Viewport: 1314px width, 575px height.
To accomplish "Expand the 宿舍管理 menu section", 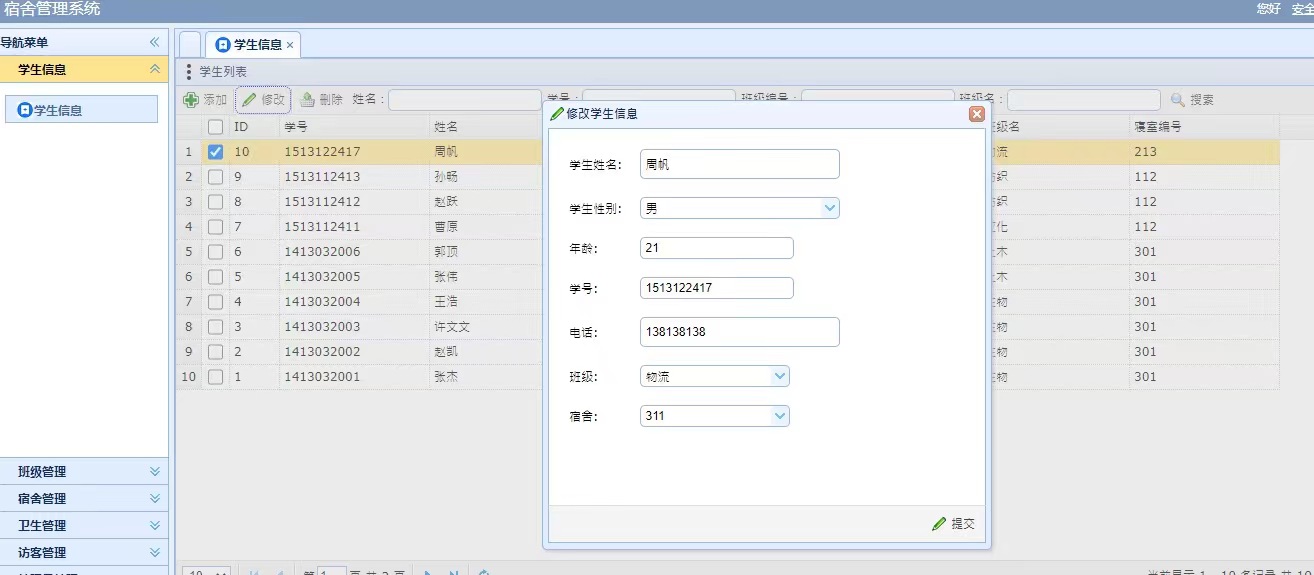I will (x=154, y=499).
